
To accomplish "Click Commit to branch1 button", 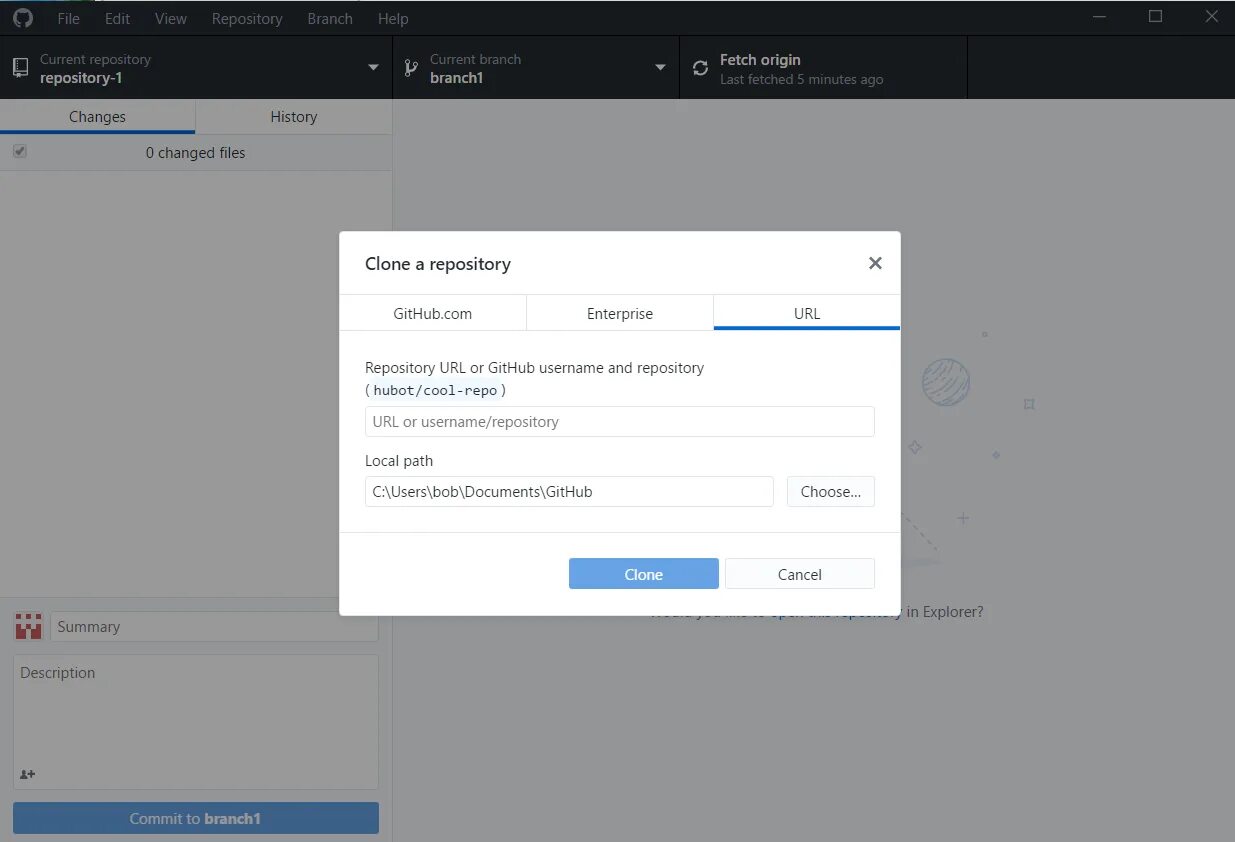I will [196, 818].
